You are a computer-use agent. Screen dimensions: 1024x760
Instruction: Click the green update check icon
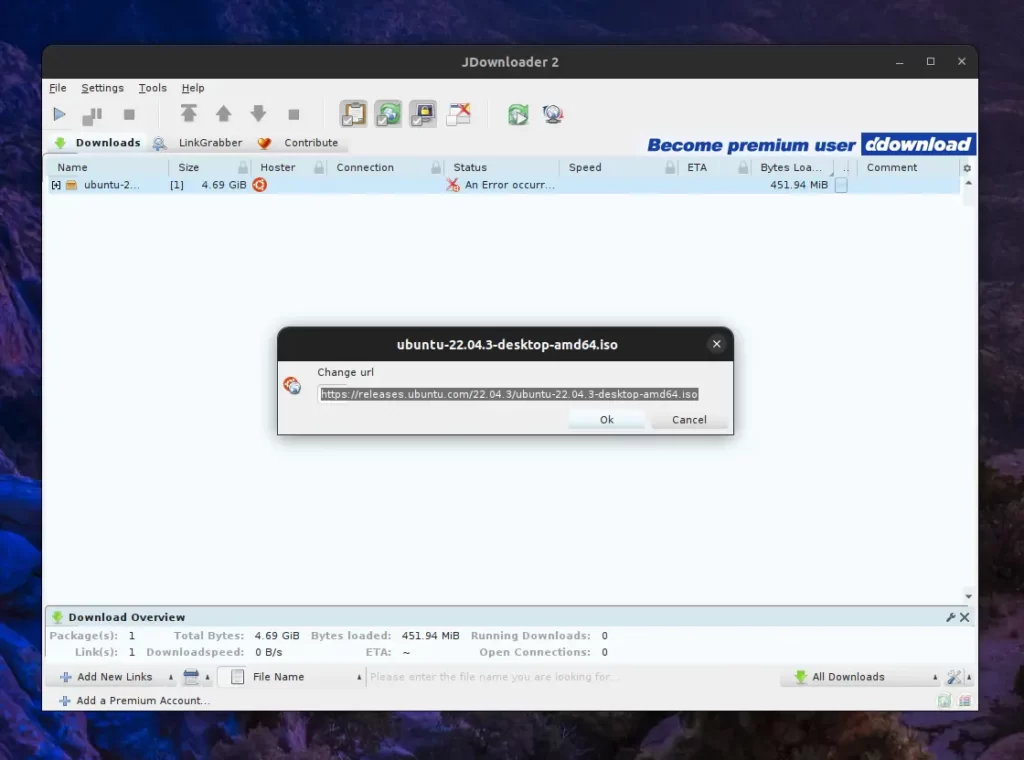[x=518, y=114]
